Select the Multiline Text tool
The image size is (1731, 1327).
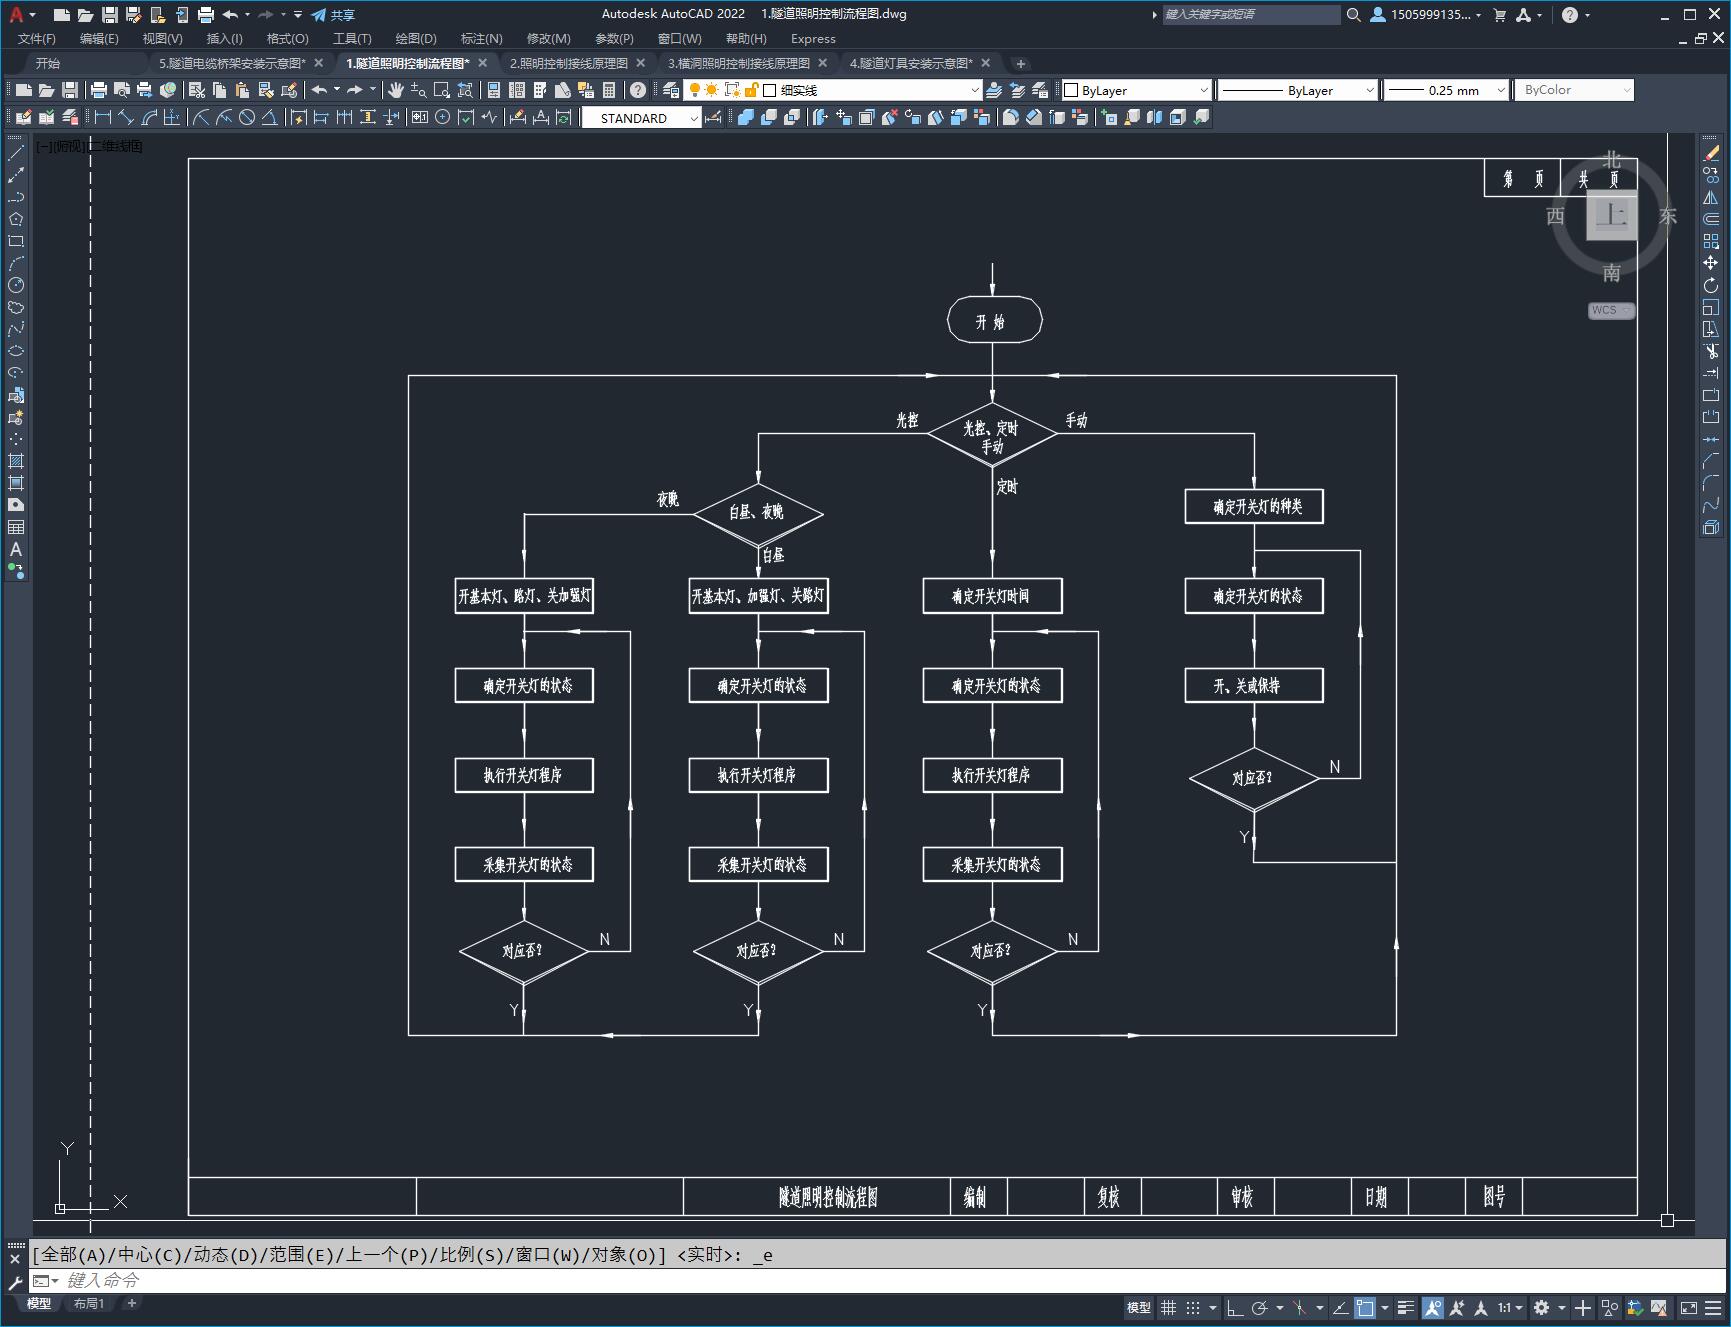(16, 549)
